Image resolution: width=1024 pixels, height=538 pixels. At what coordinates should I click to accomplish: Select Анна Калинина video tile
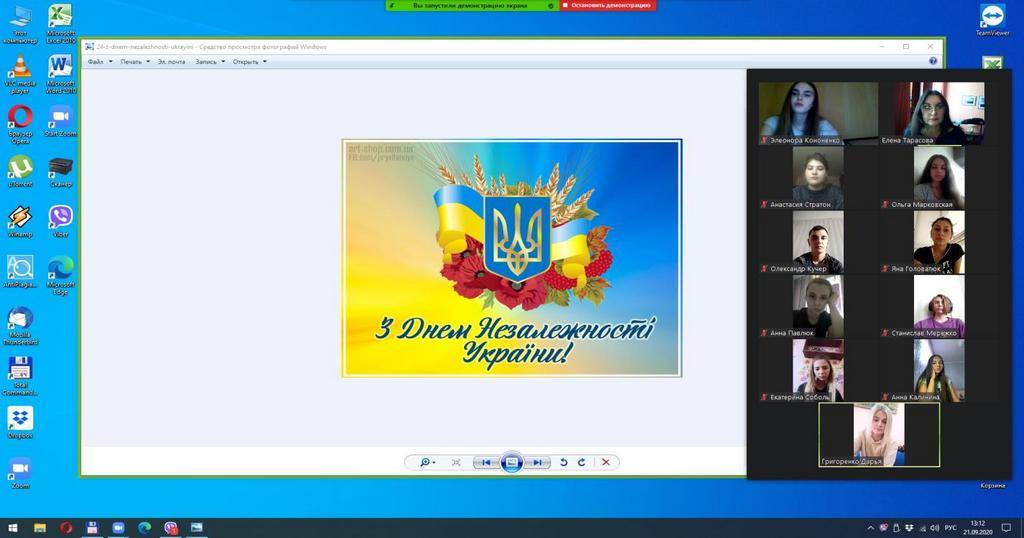point(938,370)
